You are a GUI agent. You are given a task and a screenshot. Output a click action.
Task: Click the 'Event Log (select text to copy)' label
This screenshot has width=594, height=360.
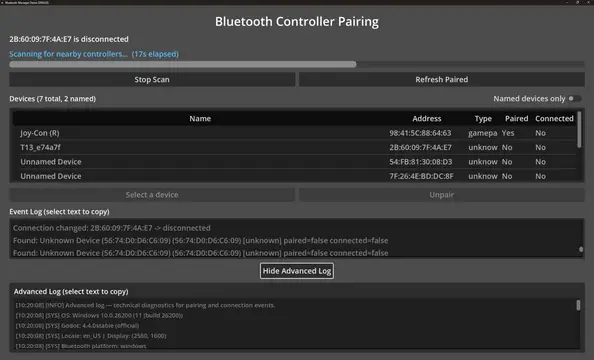pyautogui.click(x=59, y=211)
